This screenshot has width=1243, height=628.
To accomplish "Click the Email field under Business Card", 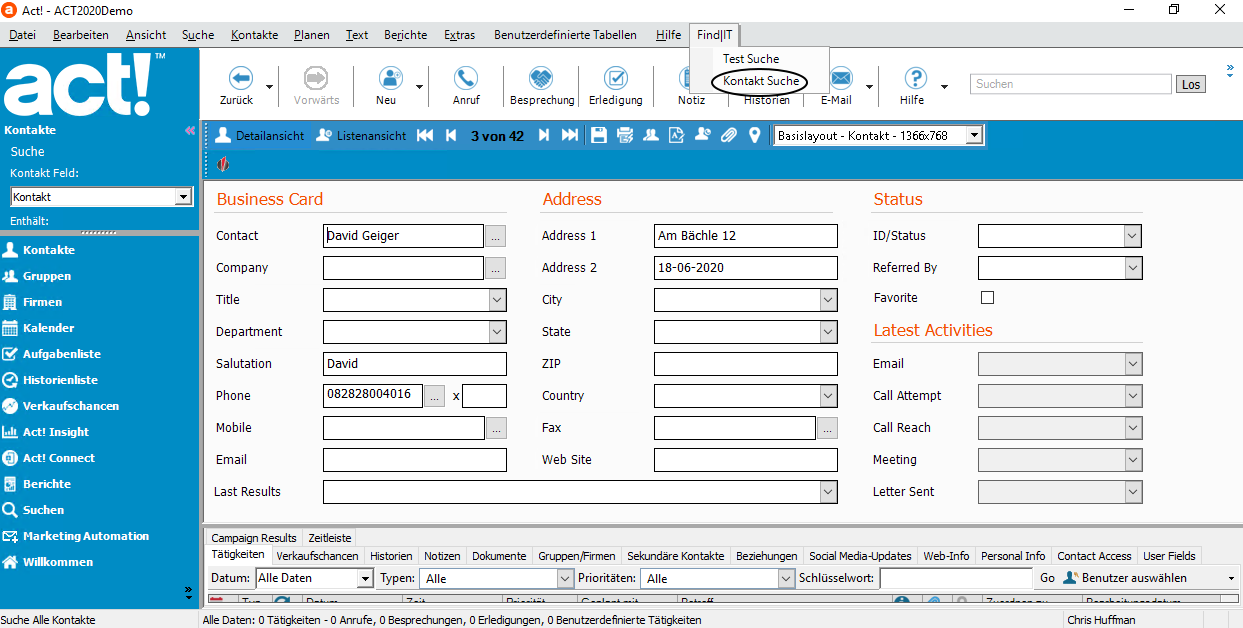I will click(415, 460).
